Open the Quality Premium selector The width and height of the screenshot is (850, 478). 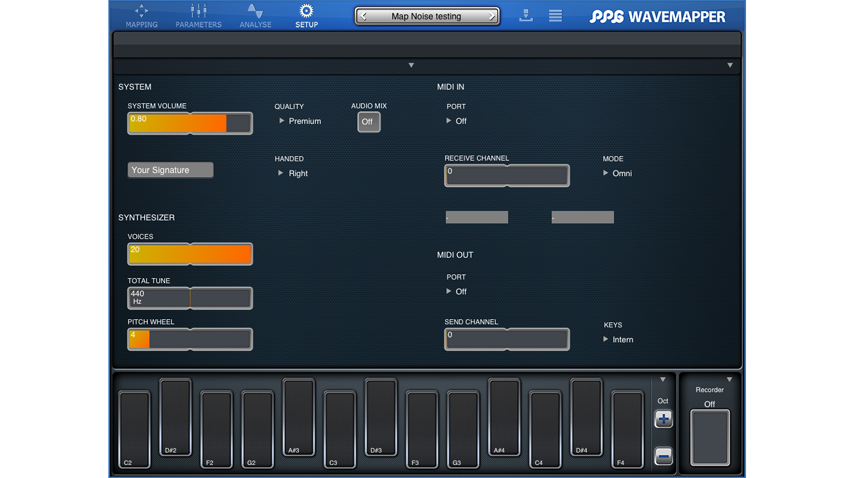click(x=300, y=121)
